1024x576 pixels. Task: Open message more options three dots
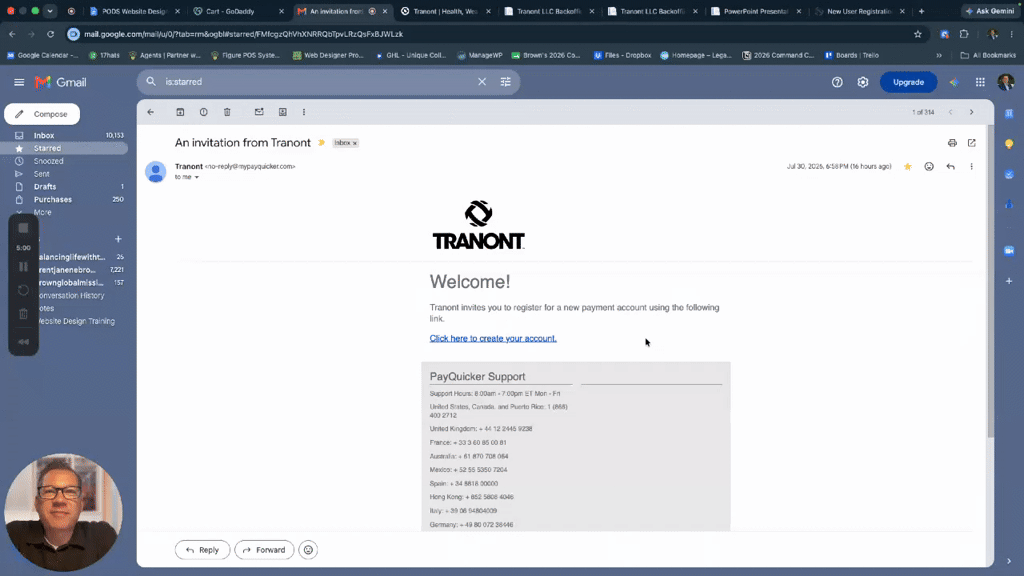coord(972,167)
